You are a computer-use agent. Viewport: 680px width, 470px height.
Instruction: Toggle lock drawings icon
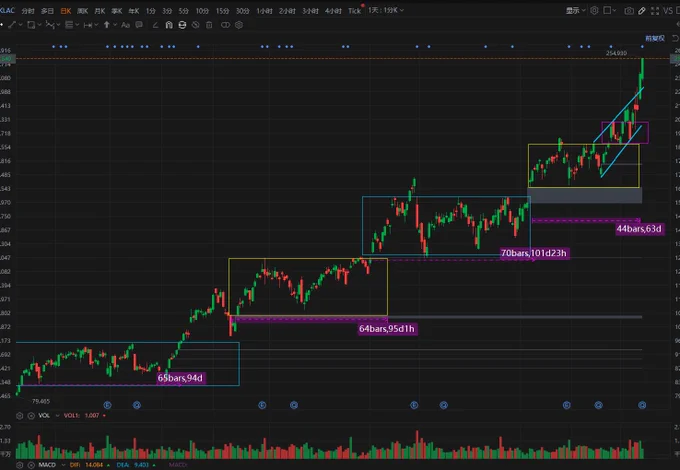[182, 25]
